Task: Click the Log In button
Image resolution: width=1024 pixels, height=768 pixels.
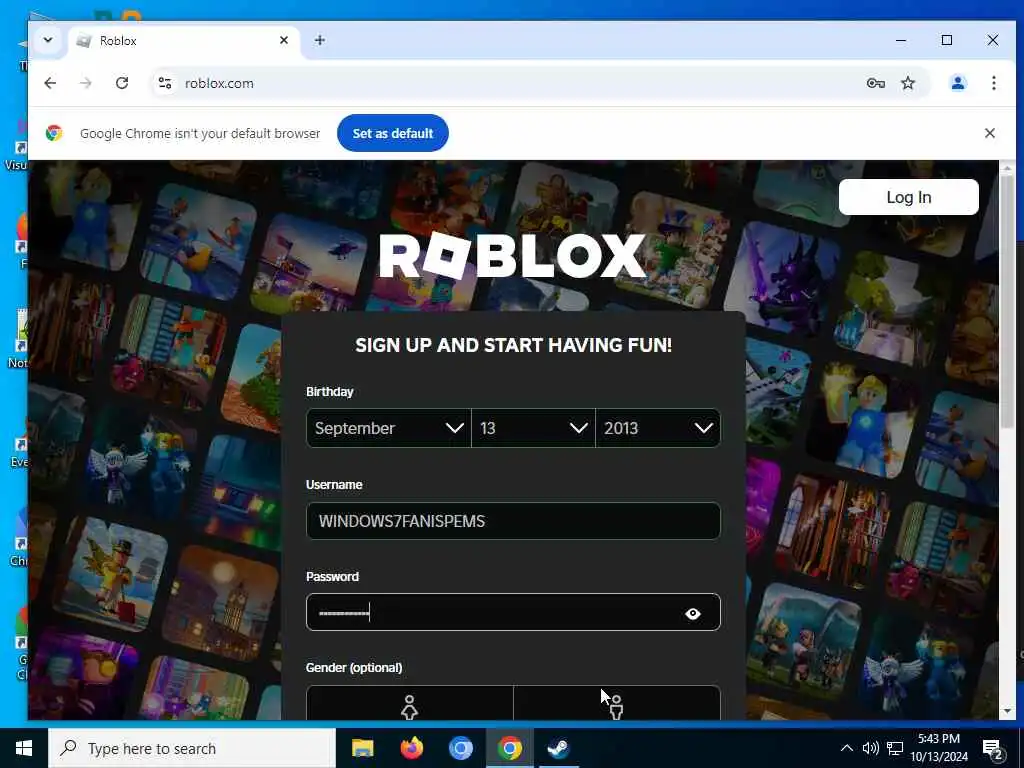Action: (x=908, y=197)
